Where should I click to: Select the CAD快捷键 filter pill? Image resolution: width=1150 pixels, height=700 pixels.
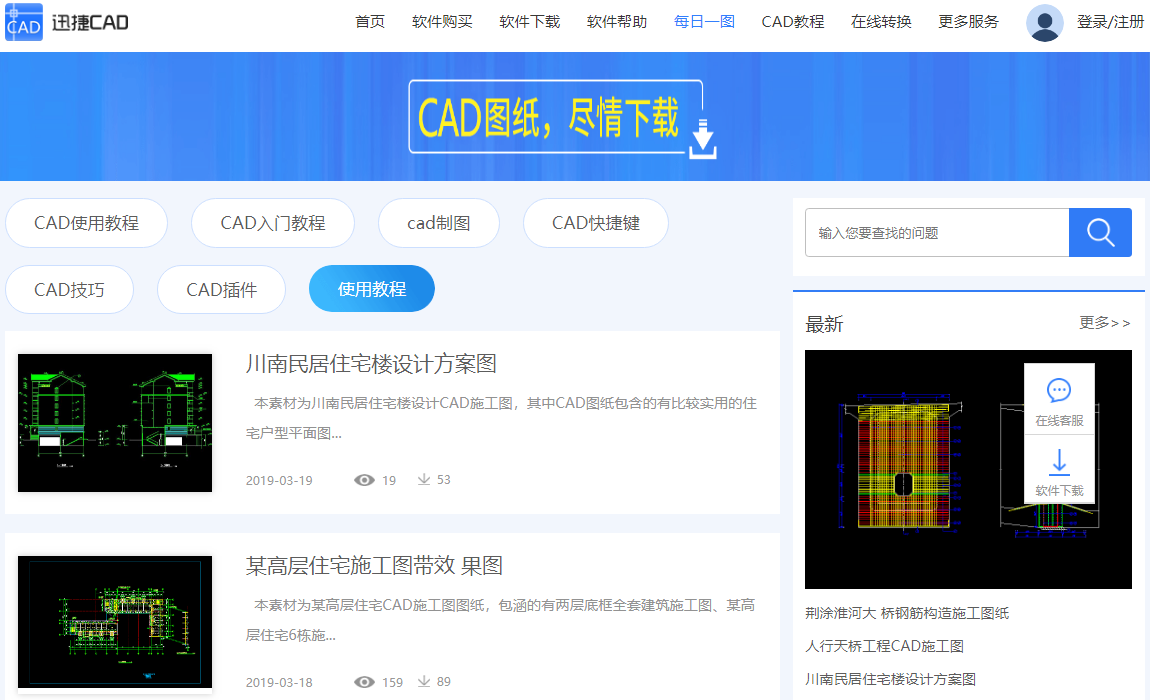(595, 223)
